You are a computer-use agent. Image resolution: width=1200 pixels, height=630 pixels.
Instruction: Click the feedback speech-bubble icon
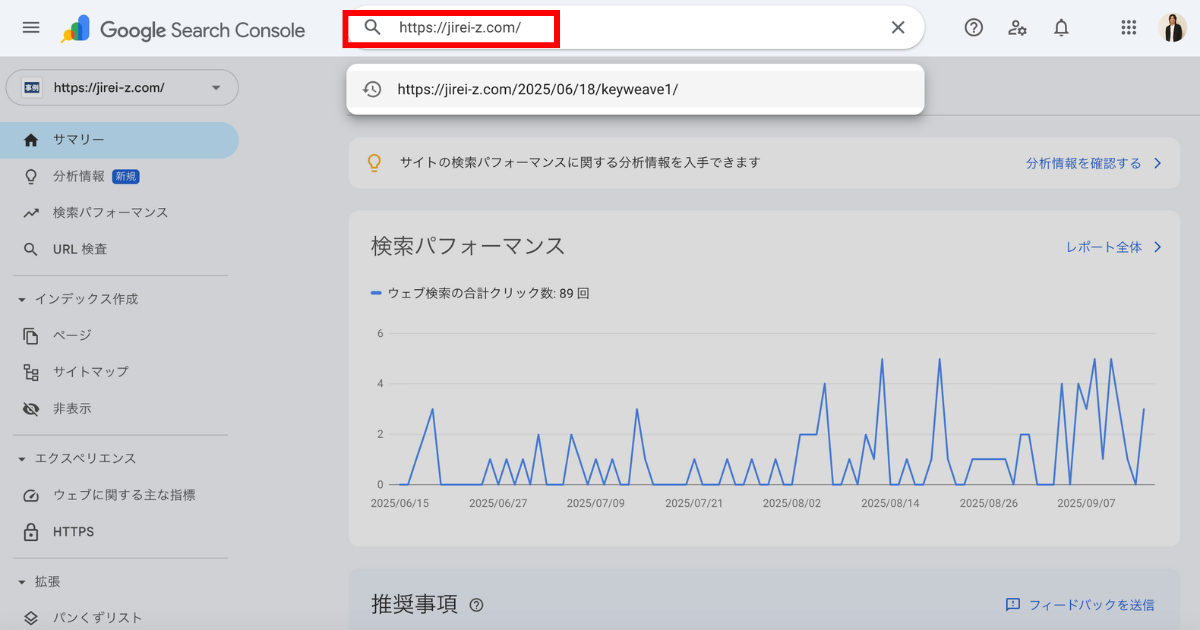point(1012,605)
